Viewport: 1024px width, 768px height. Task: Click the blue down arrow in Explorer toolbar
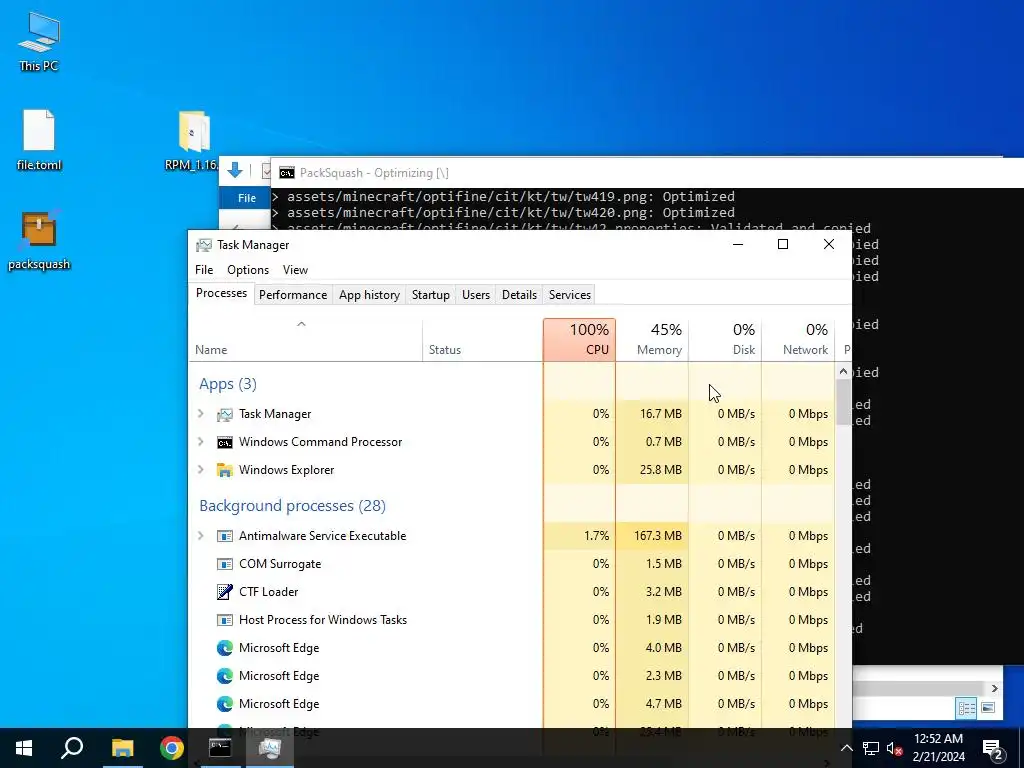(x=234, y=171)
